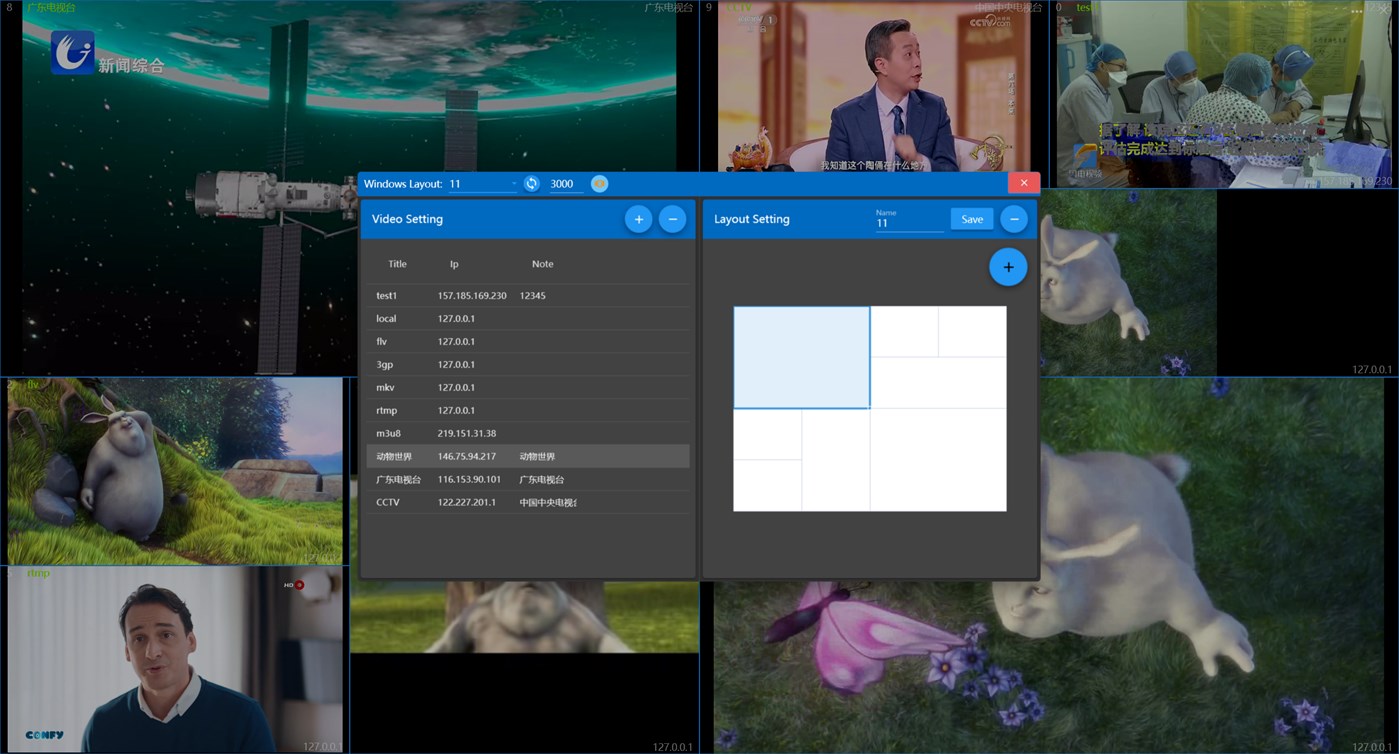Click the IP 116.153.90.101 cell
This screenshot has width=1399, height=754.
tap(469, 480)
